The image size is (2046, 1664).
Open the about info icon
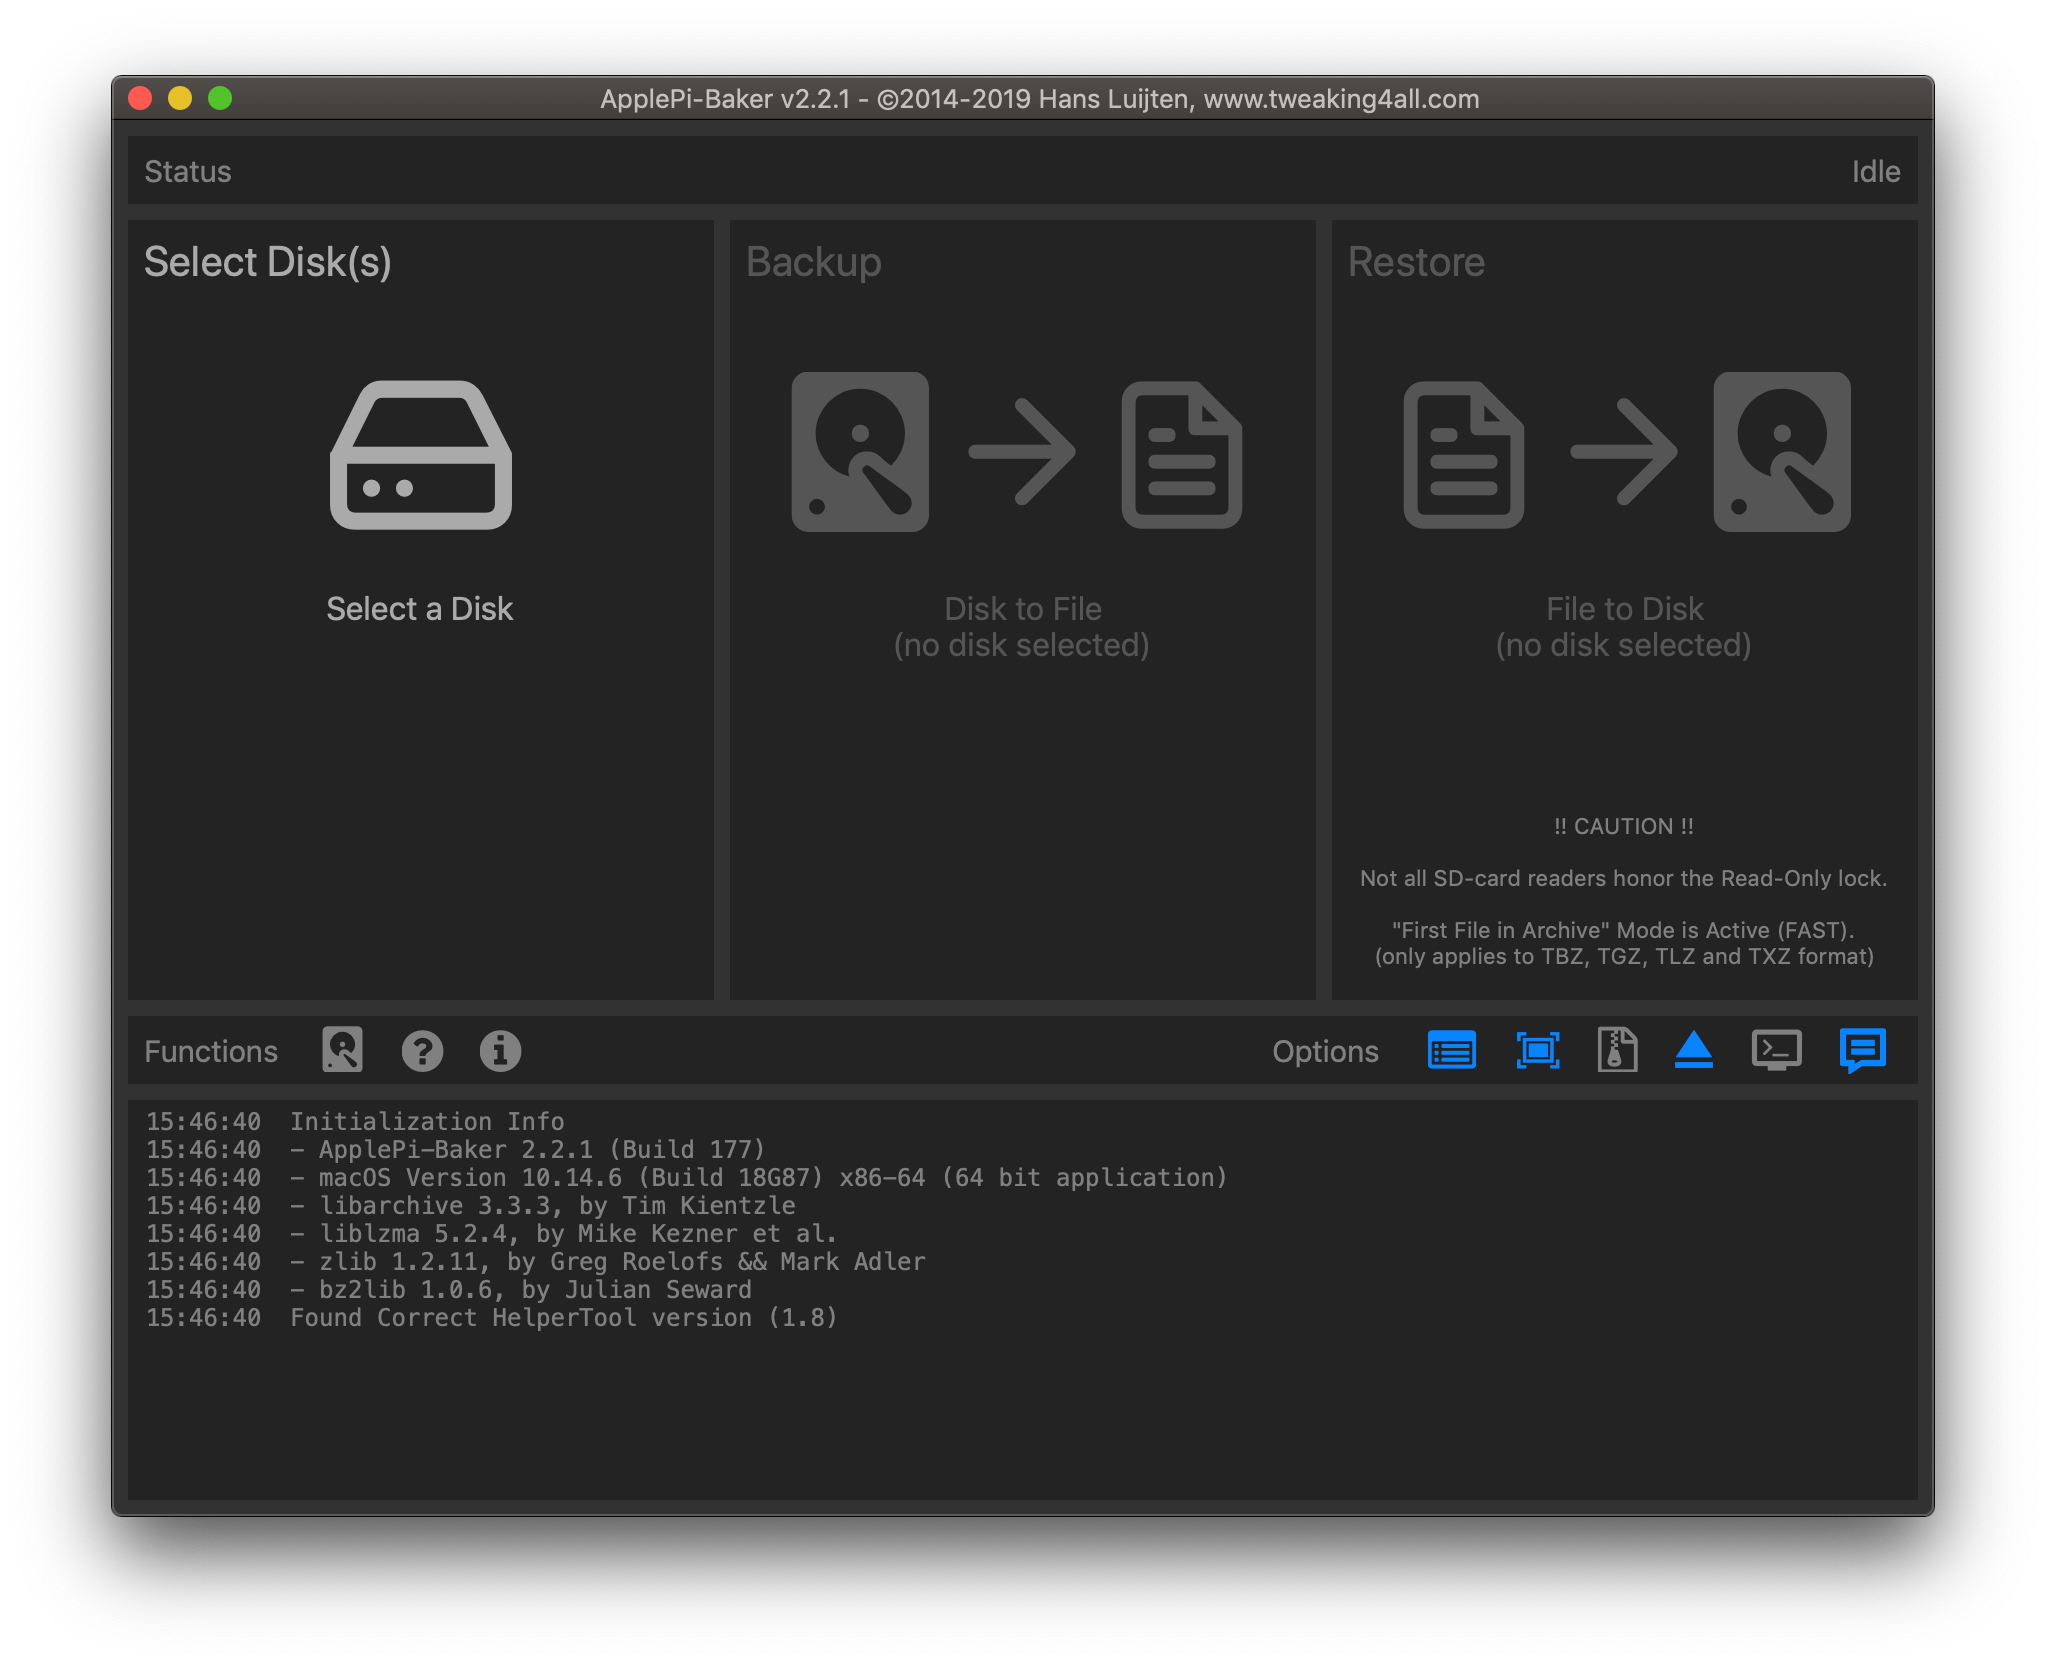tap(500, 1051)
